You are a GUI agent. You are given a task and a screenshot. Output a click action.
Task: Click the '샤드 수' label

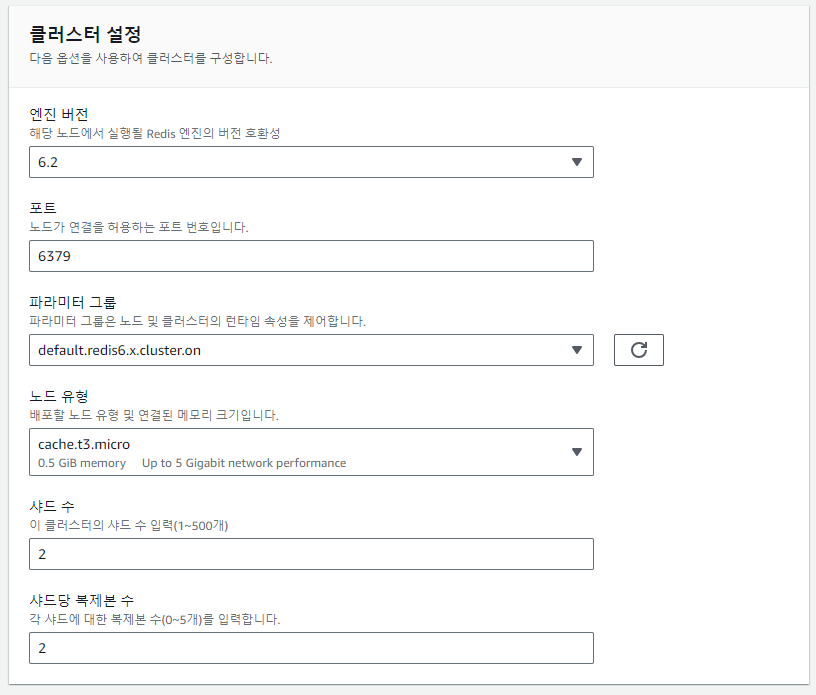click(52, 506)
